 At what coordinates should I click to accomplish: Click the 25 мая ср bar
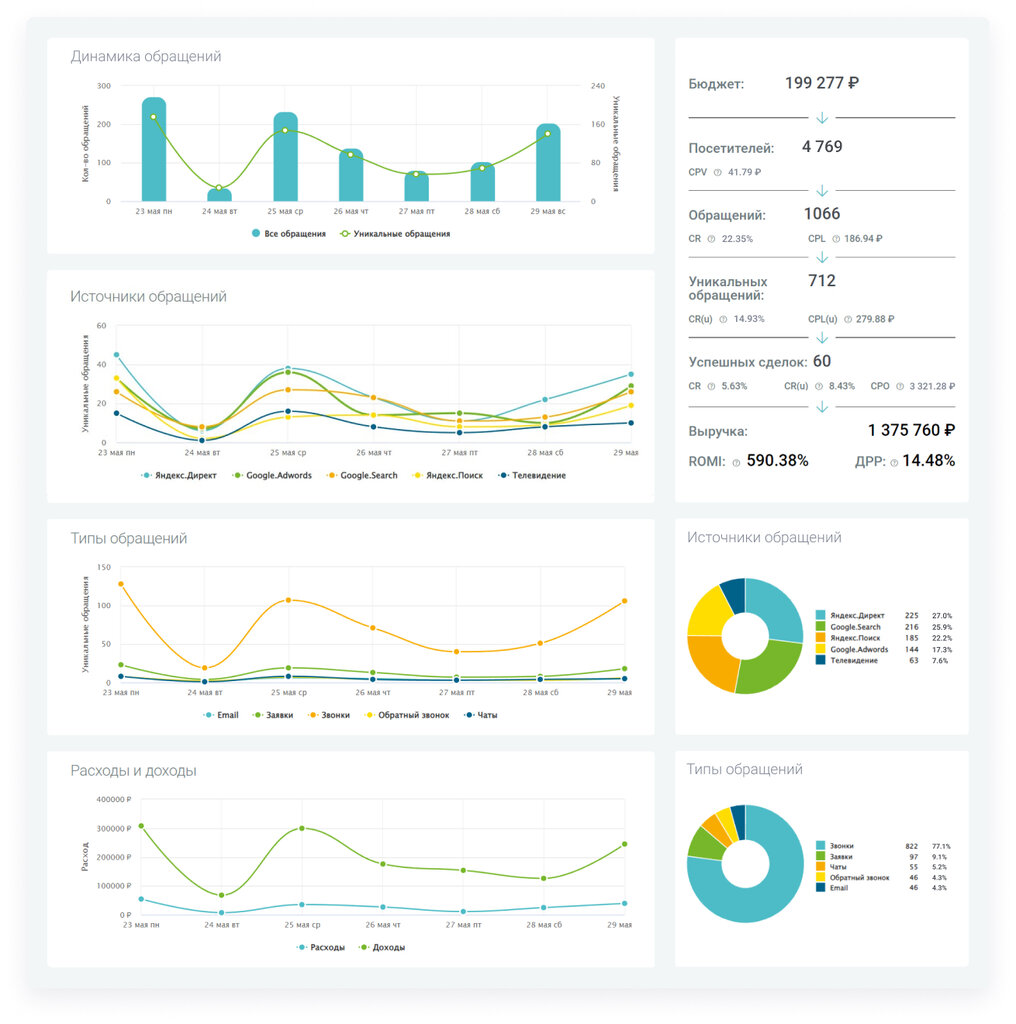point(285,157)
